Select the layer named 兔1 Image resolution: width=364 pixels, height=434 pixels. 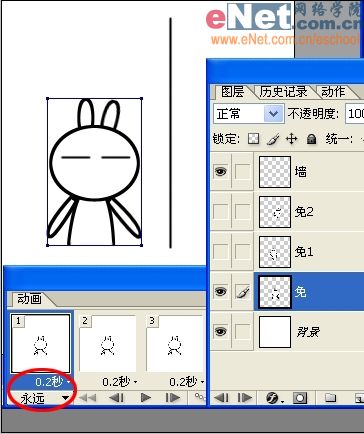(304, 252)
